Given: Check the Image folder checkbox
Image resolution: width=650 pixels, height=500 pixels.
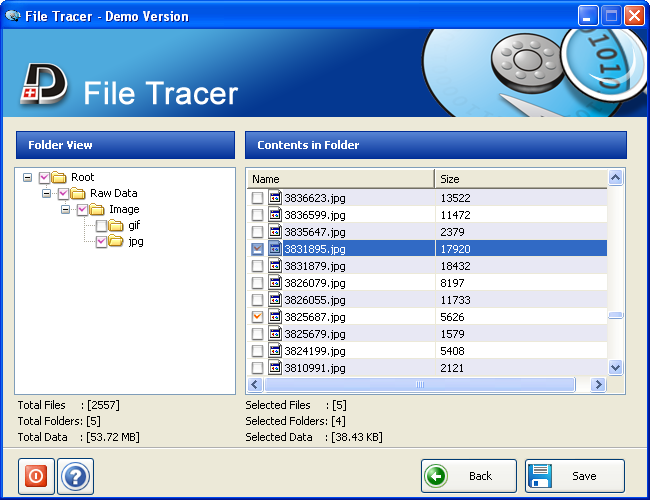Looking at the screenshot, I should [x=82, y=210].
